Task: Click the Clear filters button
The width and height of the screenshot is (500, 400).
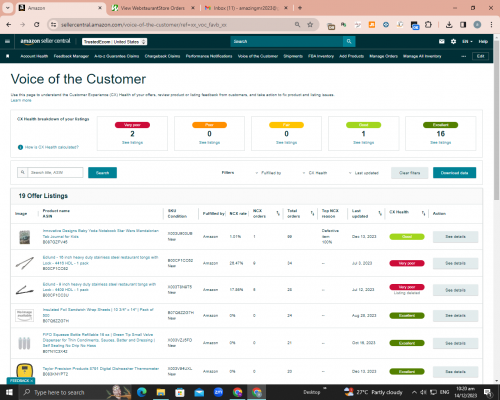Action: click(410, 173)
